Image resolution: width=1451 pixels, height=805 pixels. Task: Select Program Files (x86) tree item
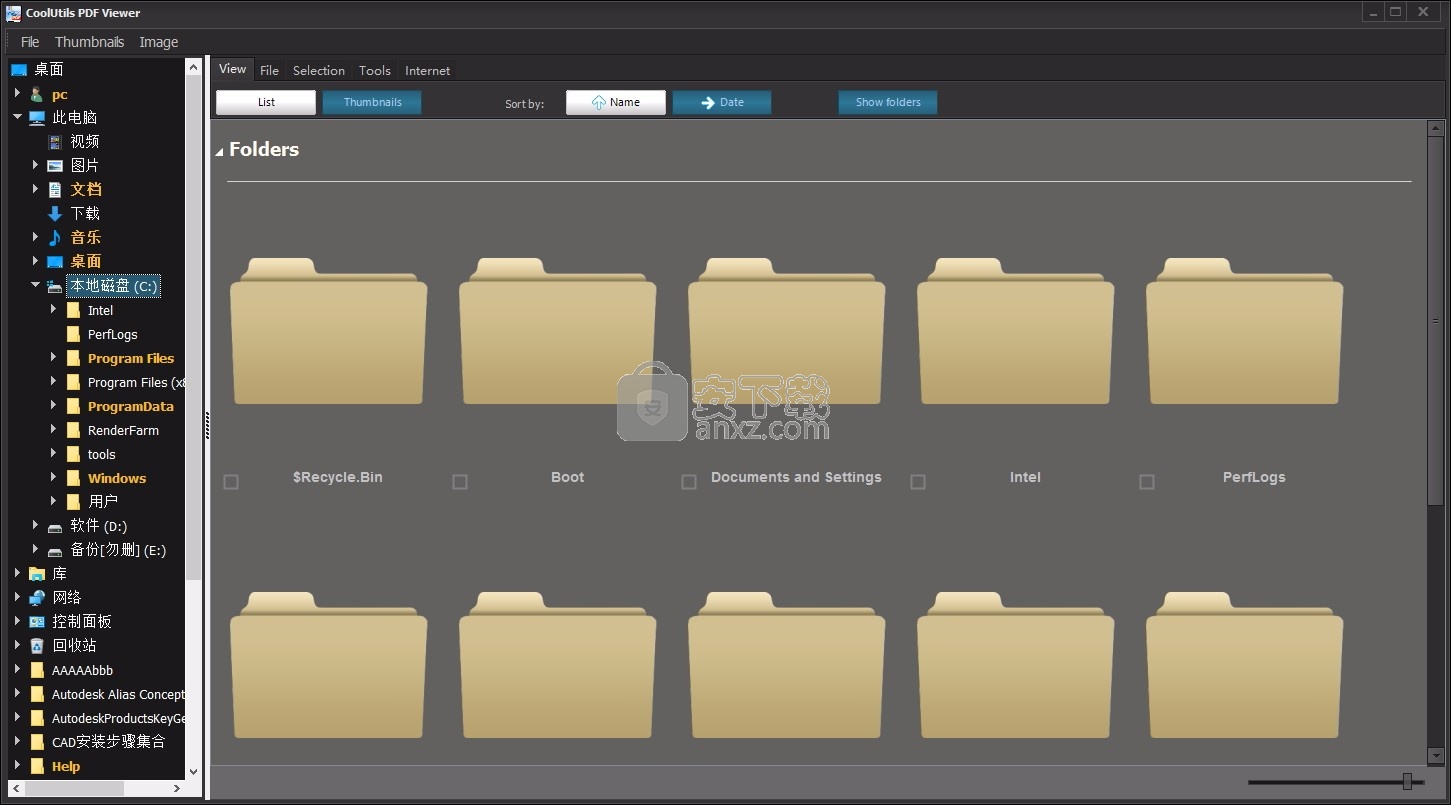[137, 382]
